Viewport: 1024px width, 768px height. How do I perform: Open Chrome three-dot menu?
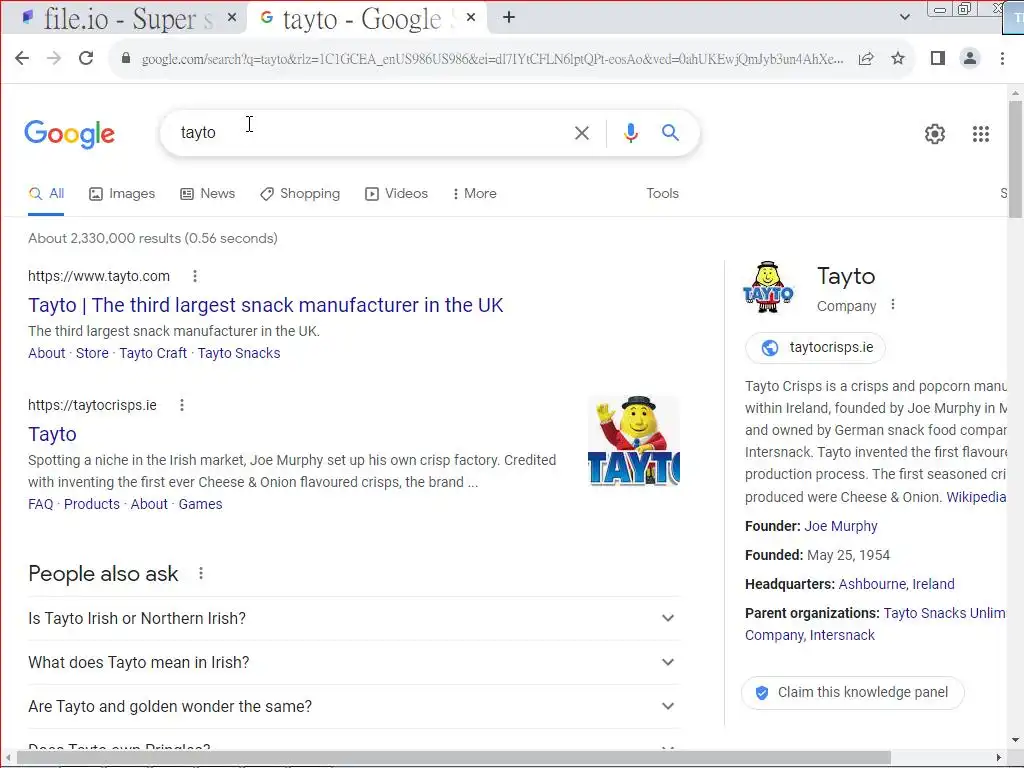1002,58
